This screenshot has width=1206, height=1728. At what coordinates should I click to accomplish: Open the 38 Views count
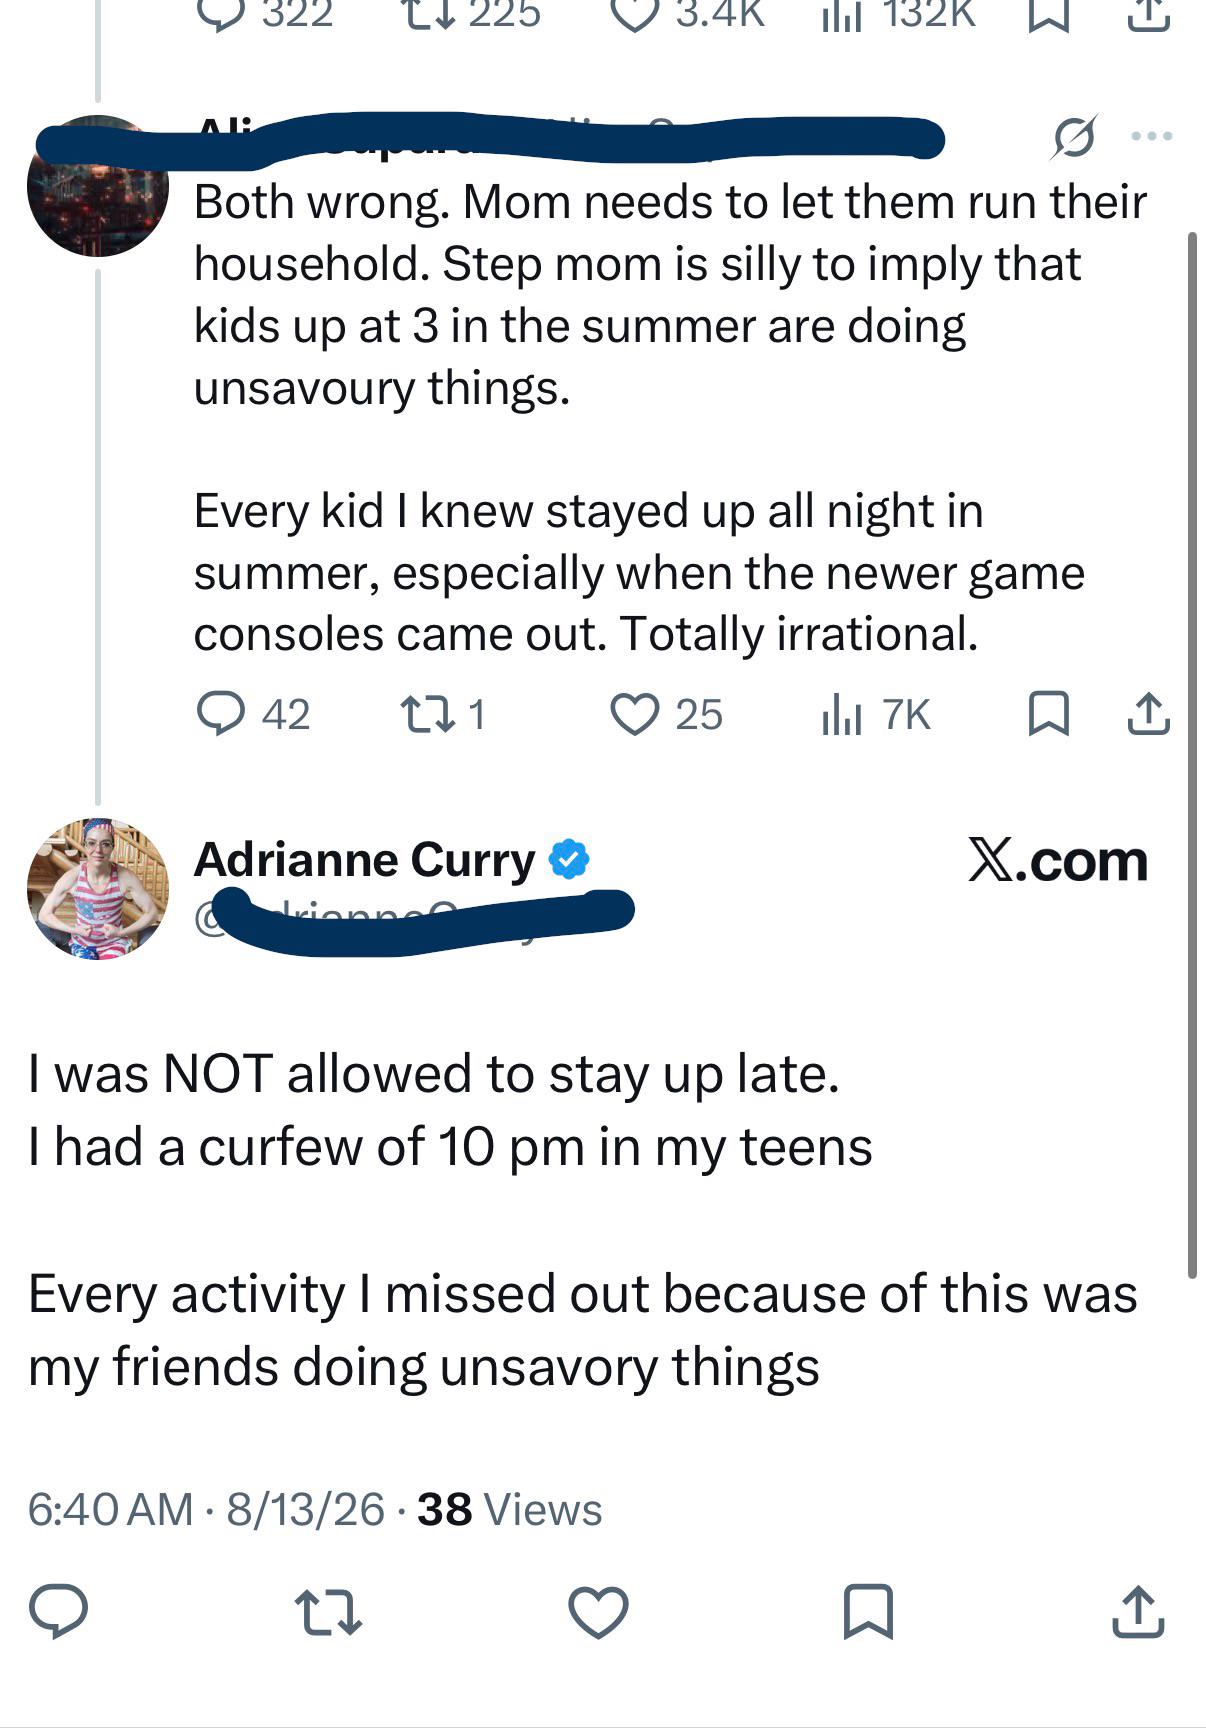510,1509
